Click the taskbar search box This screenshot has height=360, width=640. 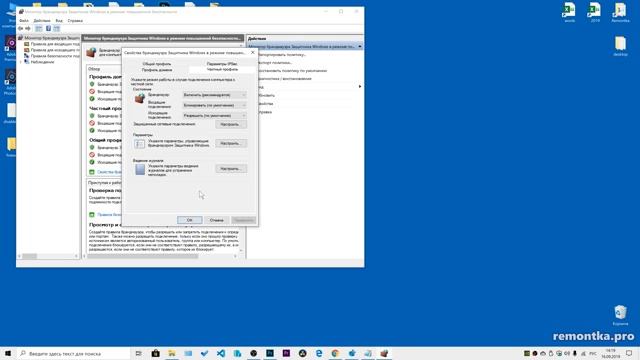coord(73,353)
